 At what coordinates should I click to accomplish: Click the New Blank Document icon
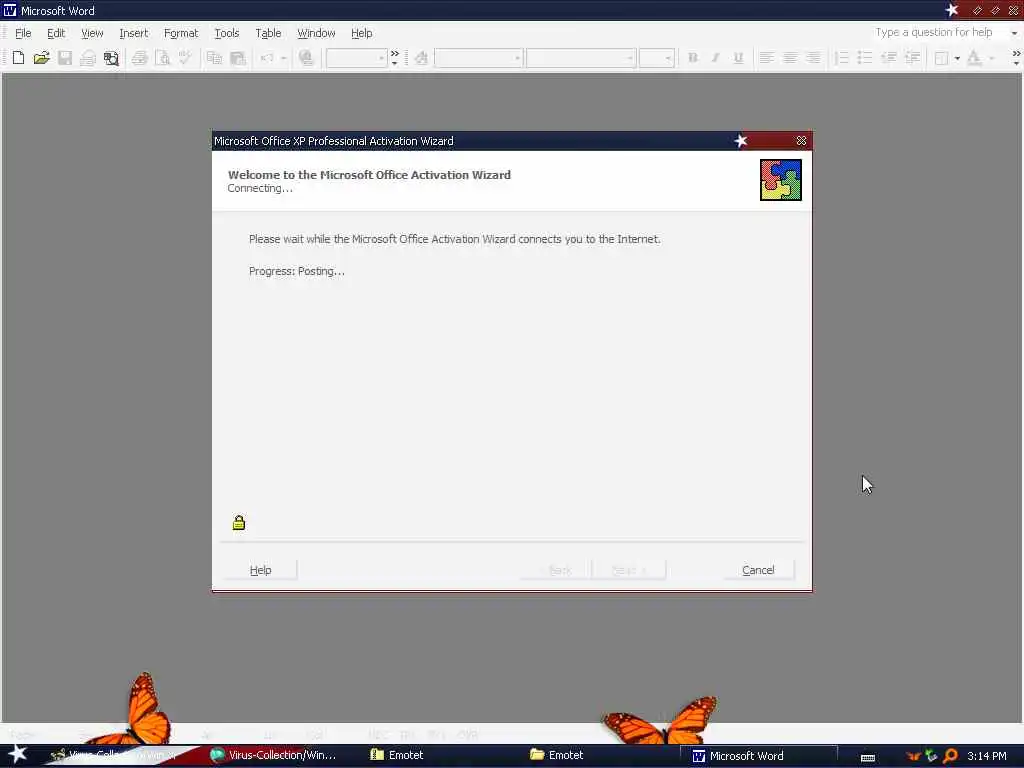click(18, 58)
